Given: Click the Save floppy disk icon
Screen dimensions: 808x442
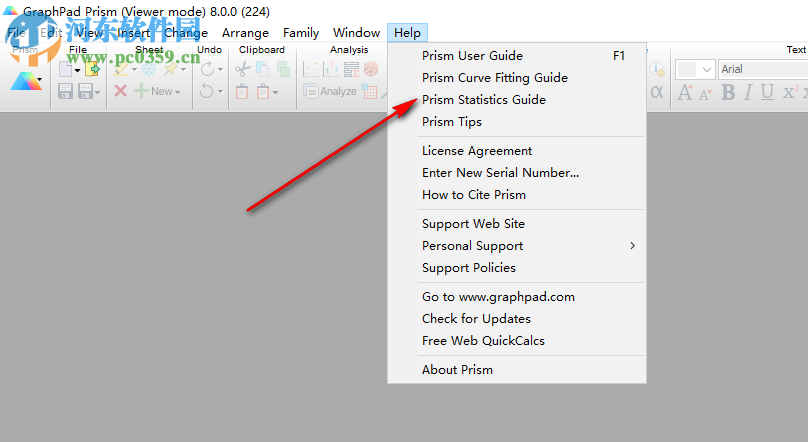Looking at the screenshot, I should [x=65, y=91].
